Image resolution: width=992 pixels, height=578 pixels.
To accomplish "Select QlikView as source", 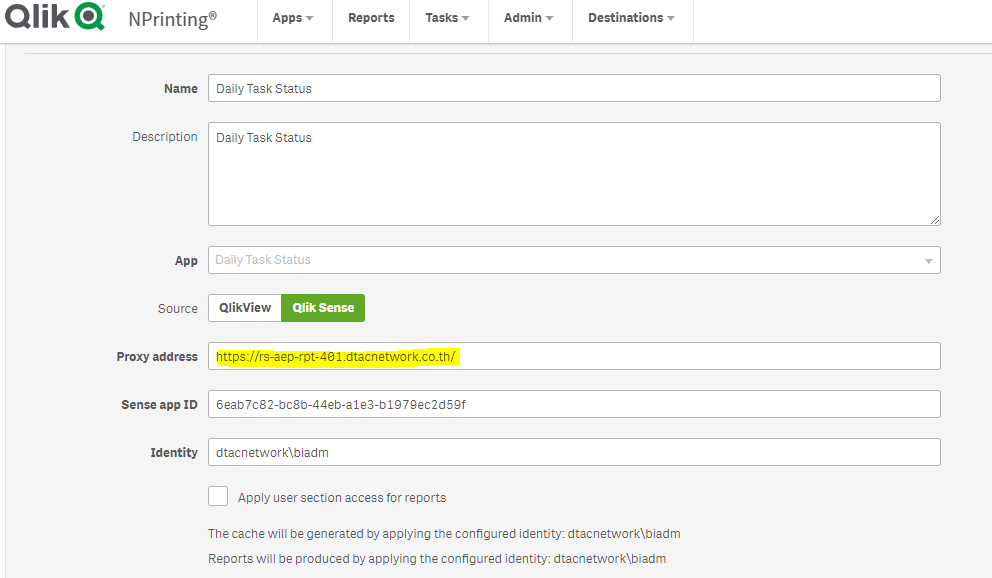I will (245, 308).
